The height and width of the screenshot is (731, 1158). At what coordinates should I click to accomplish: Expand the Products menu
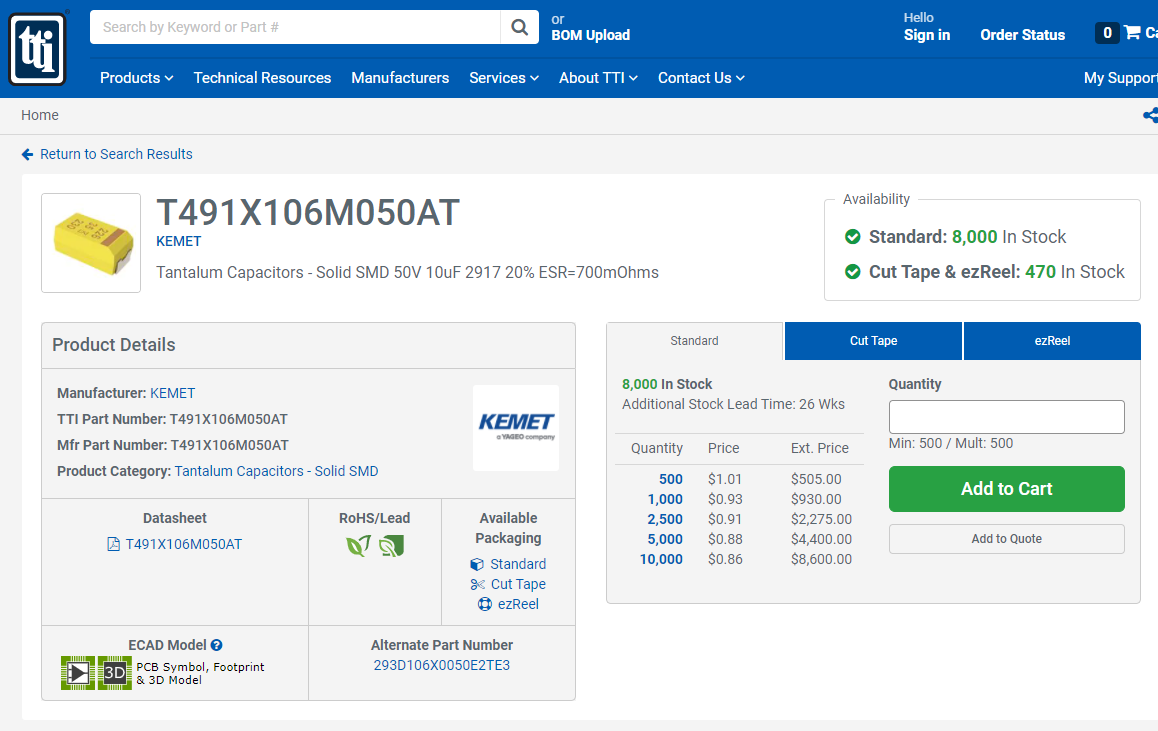coord(137,78)
